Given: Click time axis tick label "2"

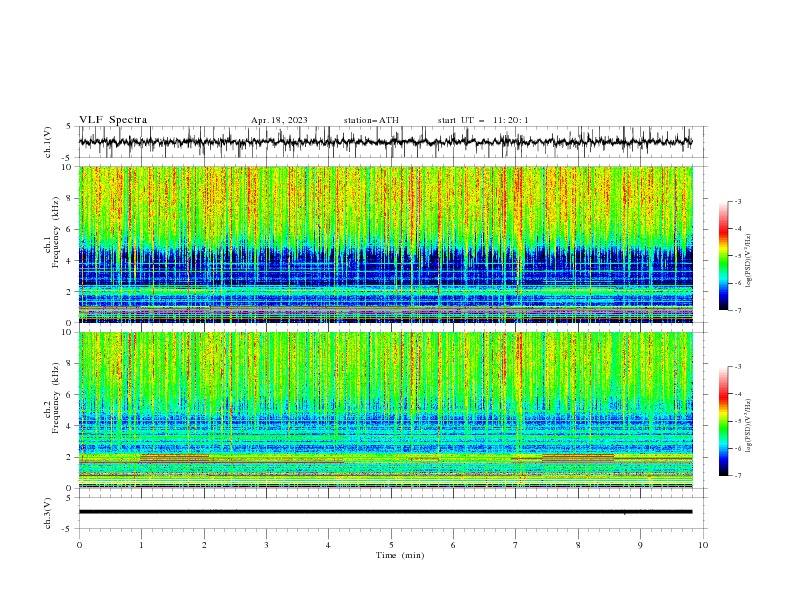Looking at the screenshot, I should 204,545.
